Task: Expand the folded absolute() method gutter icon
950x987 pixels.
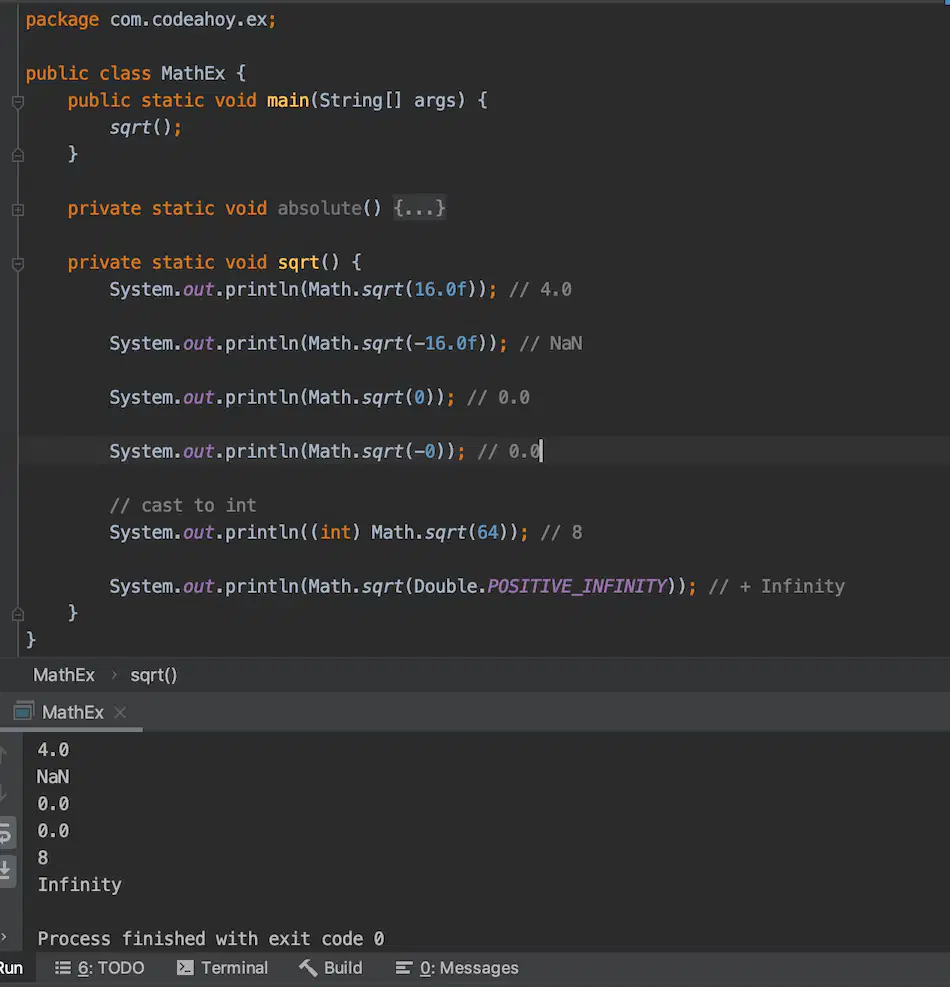Action: (18, 210)
